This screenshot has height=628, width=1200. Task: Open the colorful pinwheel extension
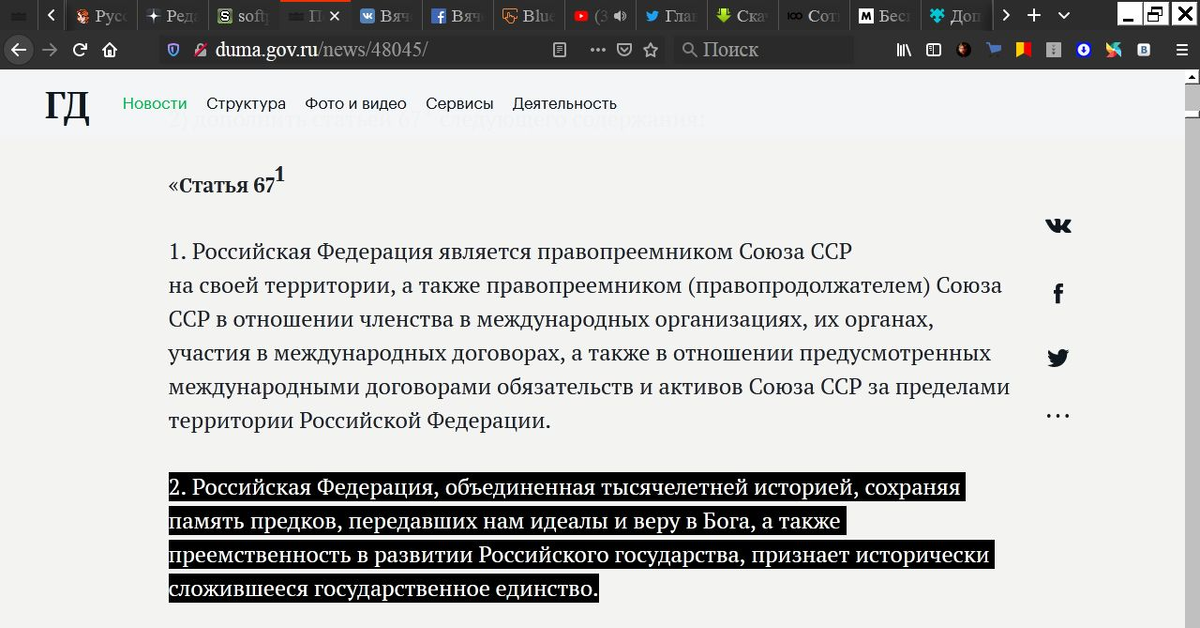[x=1114, y=49]
